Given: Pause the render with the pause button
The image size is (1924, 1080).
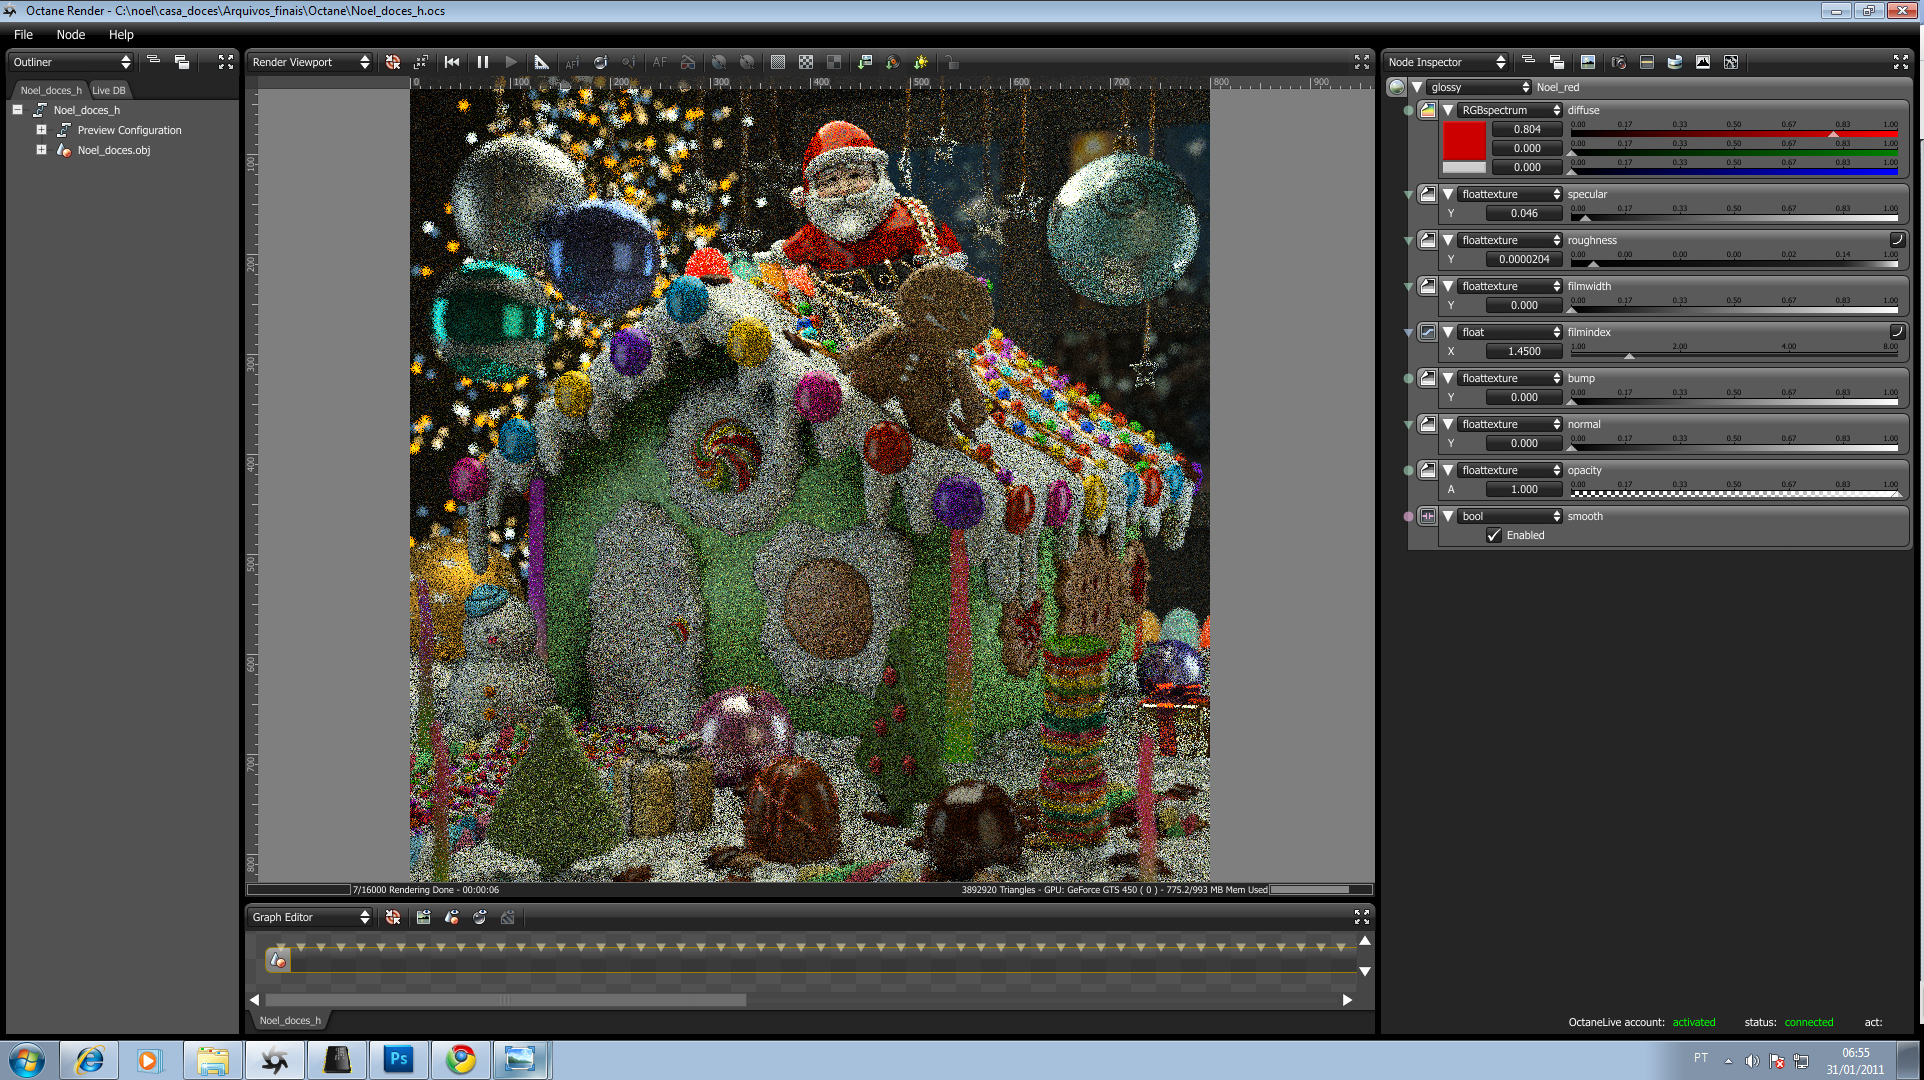Looking at the screenshot, I should tap(483, 62).
